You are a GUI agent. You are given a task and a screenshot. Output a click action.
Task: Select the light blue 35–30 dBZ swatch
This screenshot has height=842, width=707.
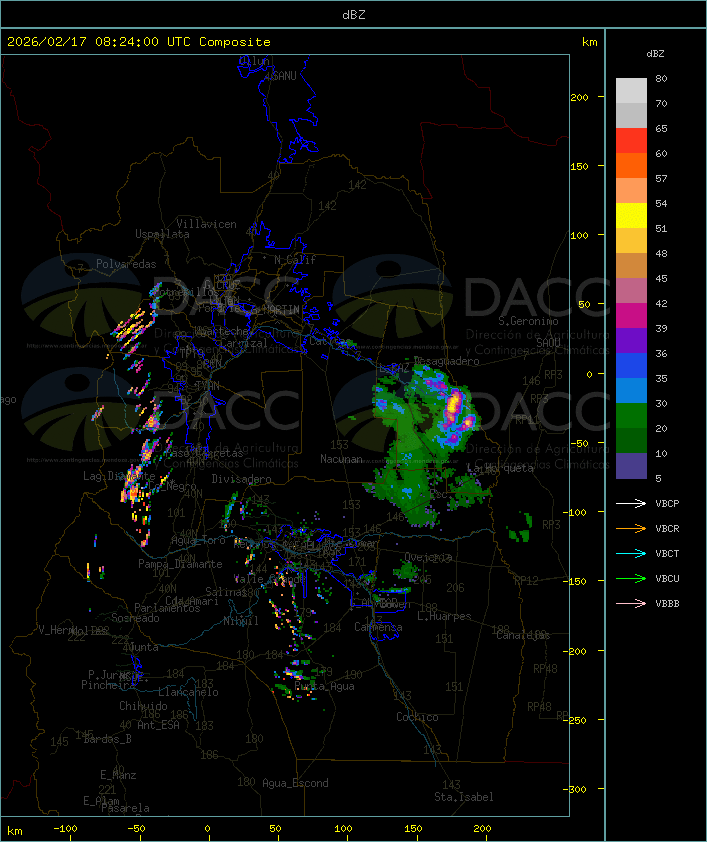[x=631, y=390]
